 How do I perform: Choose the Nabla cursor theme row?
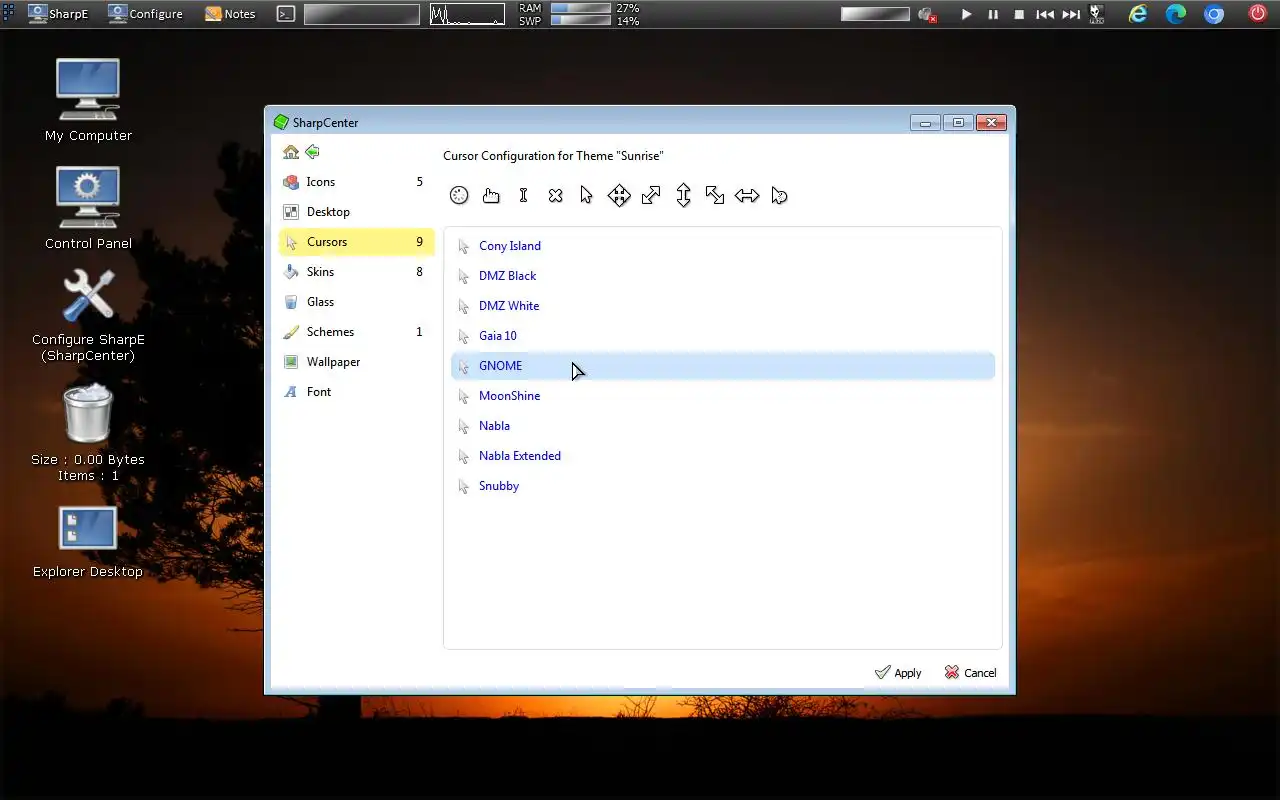click(x=723, y=426)
